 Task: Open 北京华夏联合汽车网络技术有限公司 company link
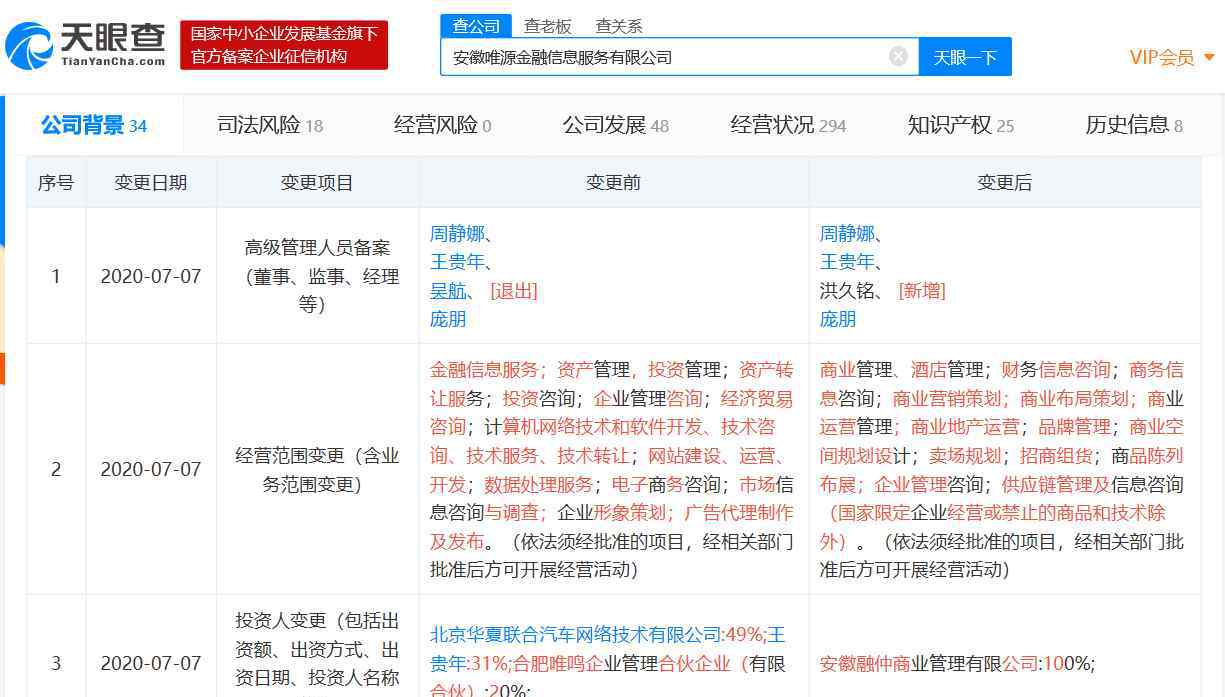point(576,634)
